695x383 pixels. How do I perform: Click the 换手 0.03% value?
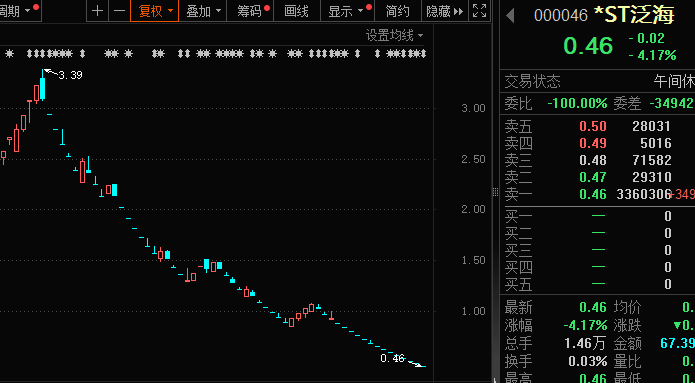[588, 361]
